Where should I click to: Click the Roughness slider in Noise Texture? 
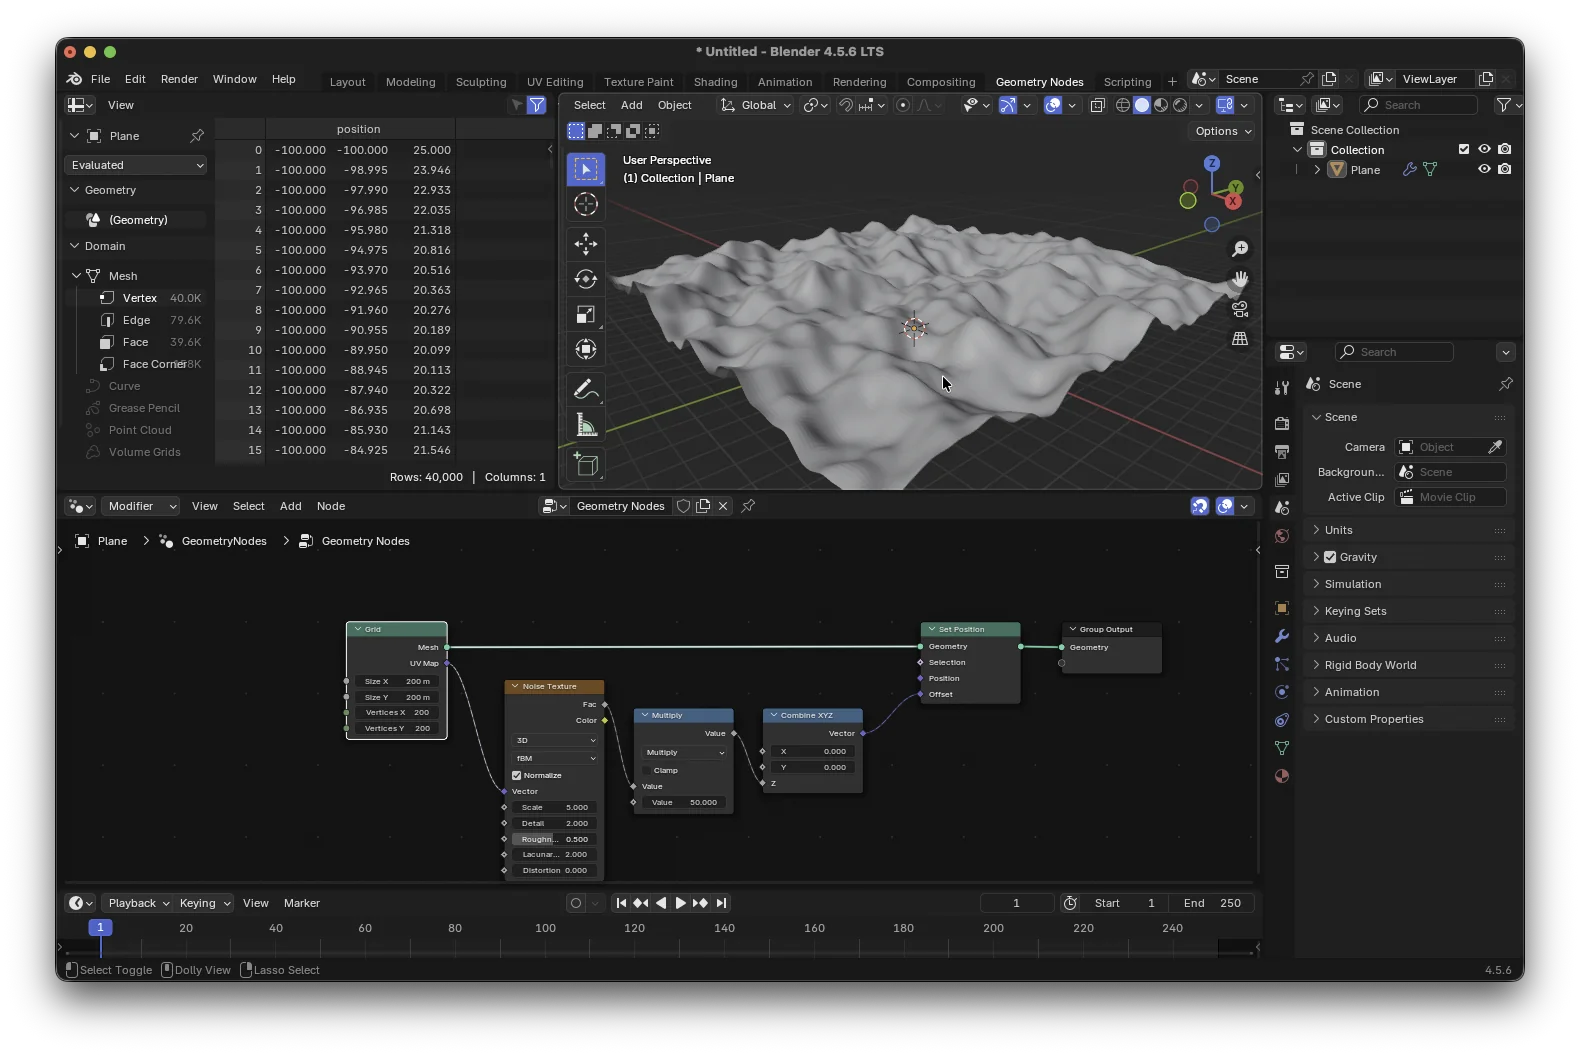point(555,839)
